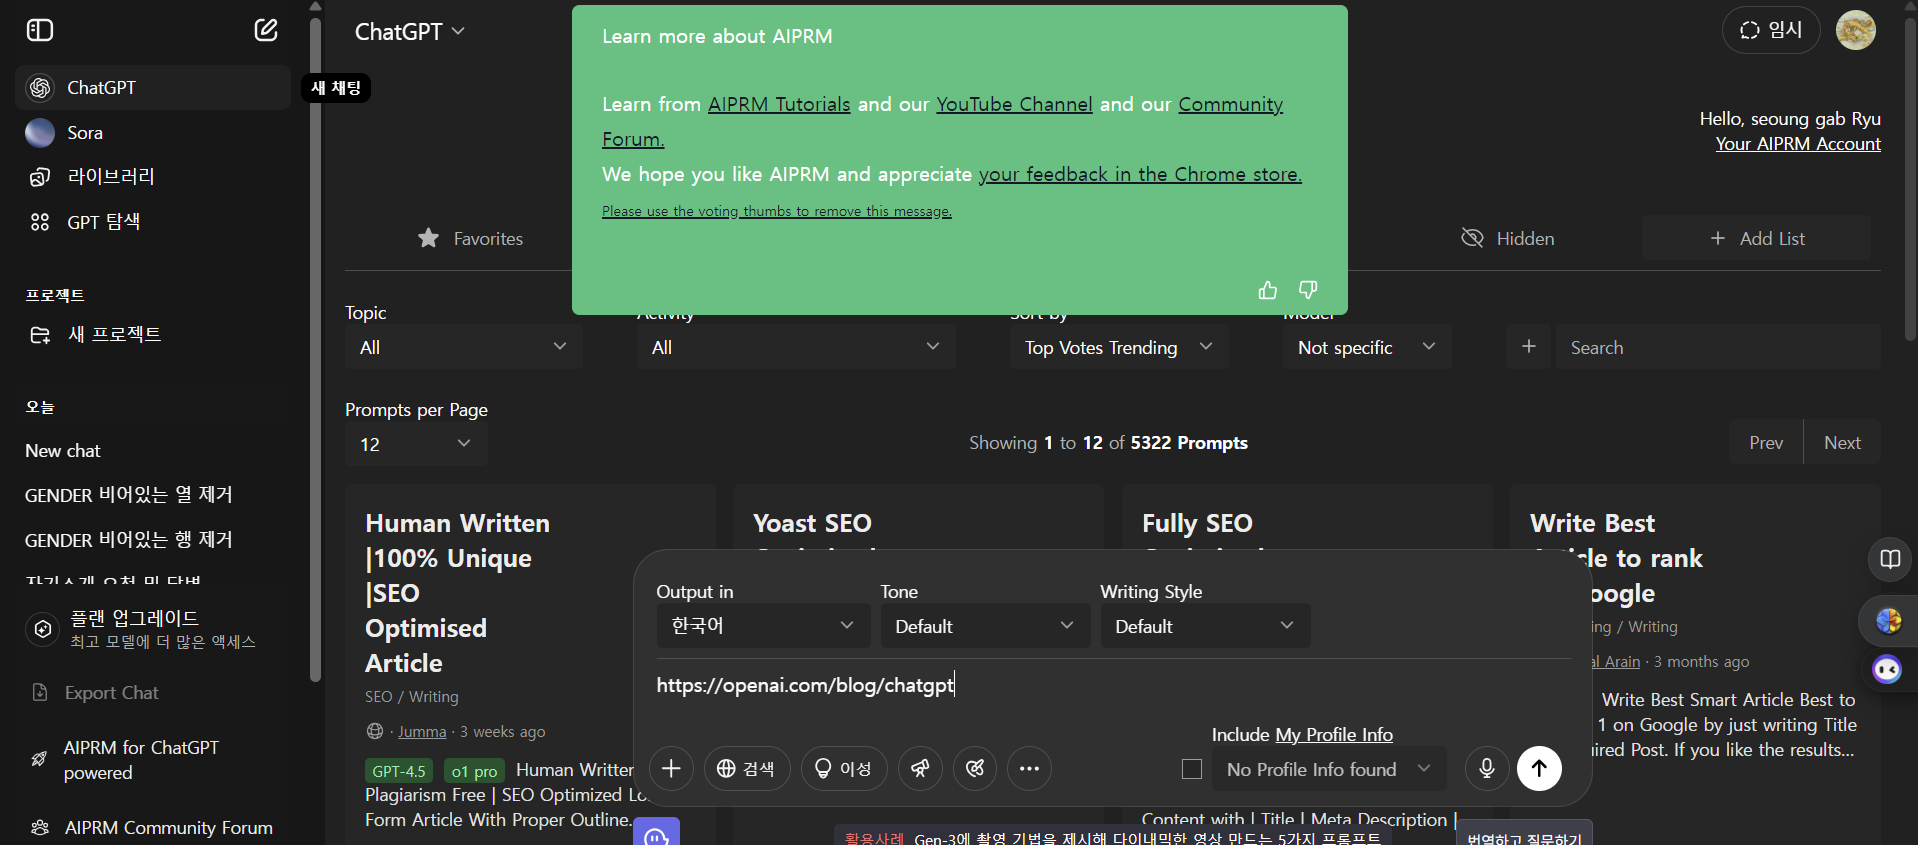This screenshot has width=1918, height=845.
Task: Click the purple mask icon on right edge
Action: tap(1887, 669)
